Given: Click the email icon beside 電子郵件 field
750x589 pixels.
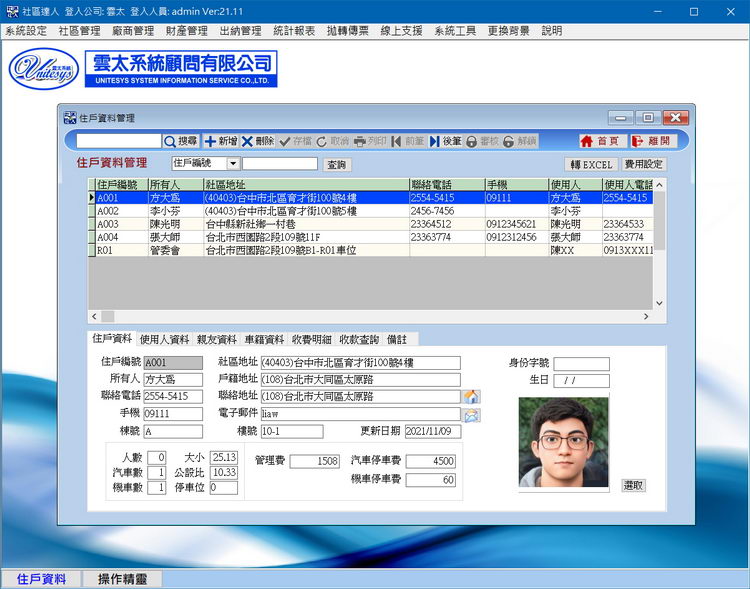Looking at the screenshot, I should [x=471, y=414].
